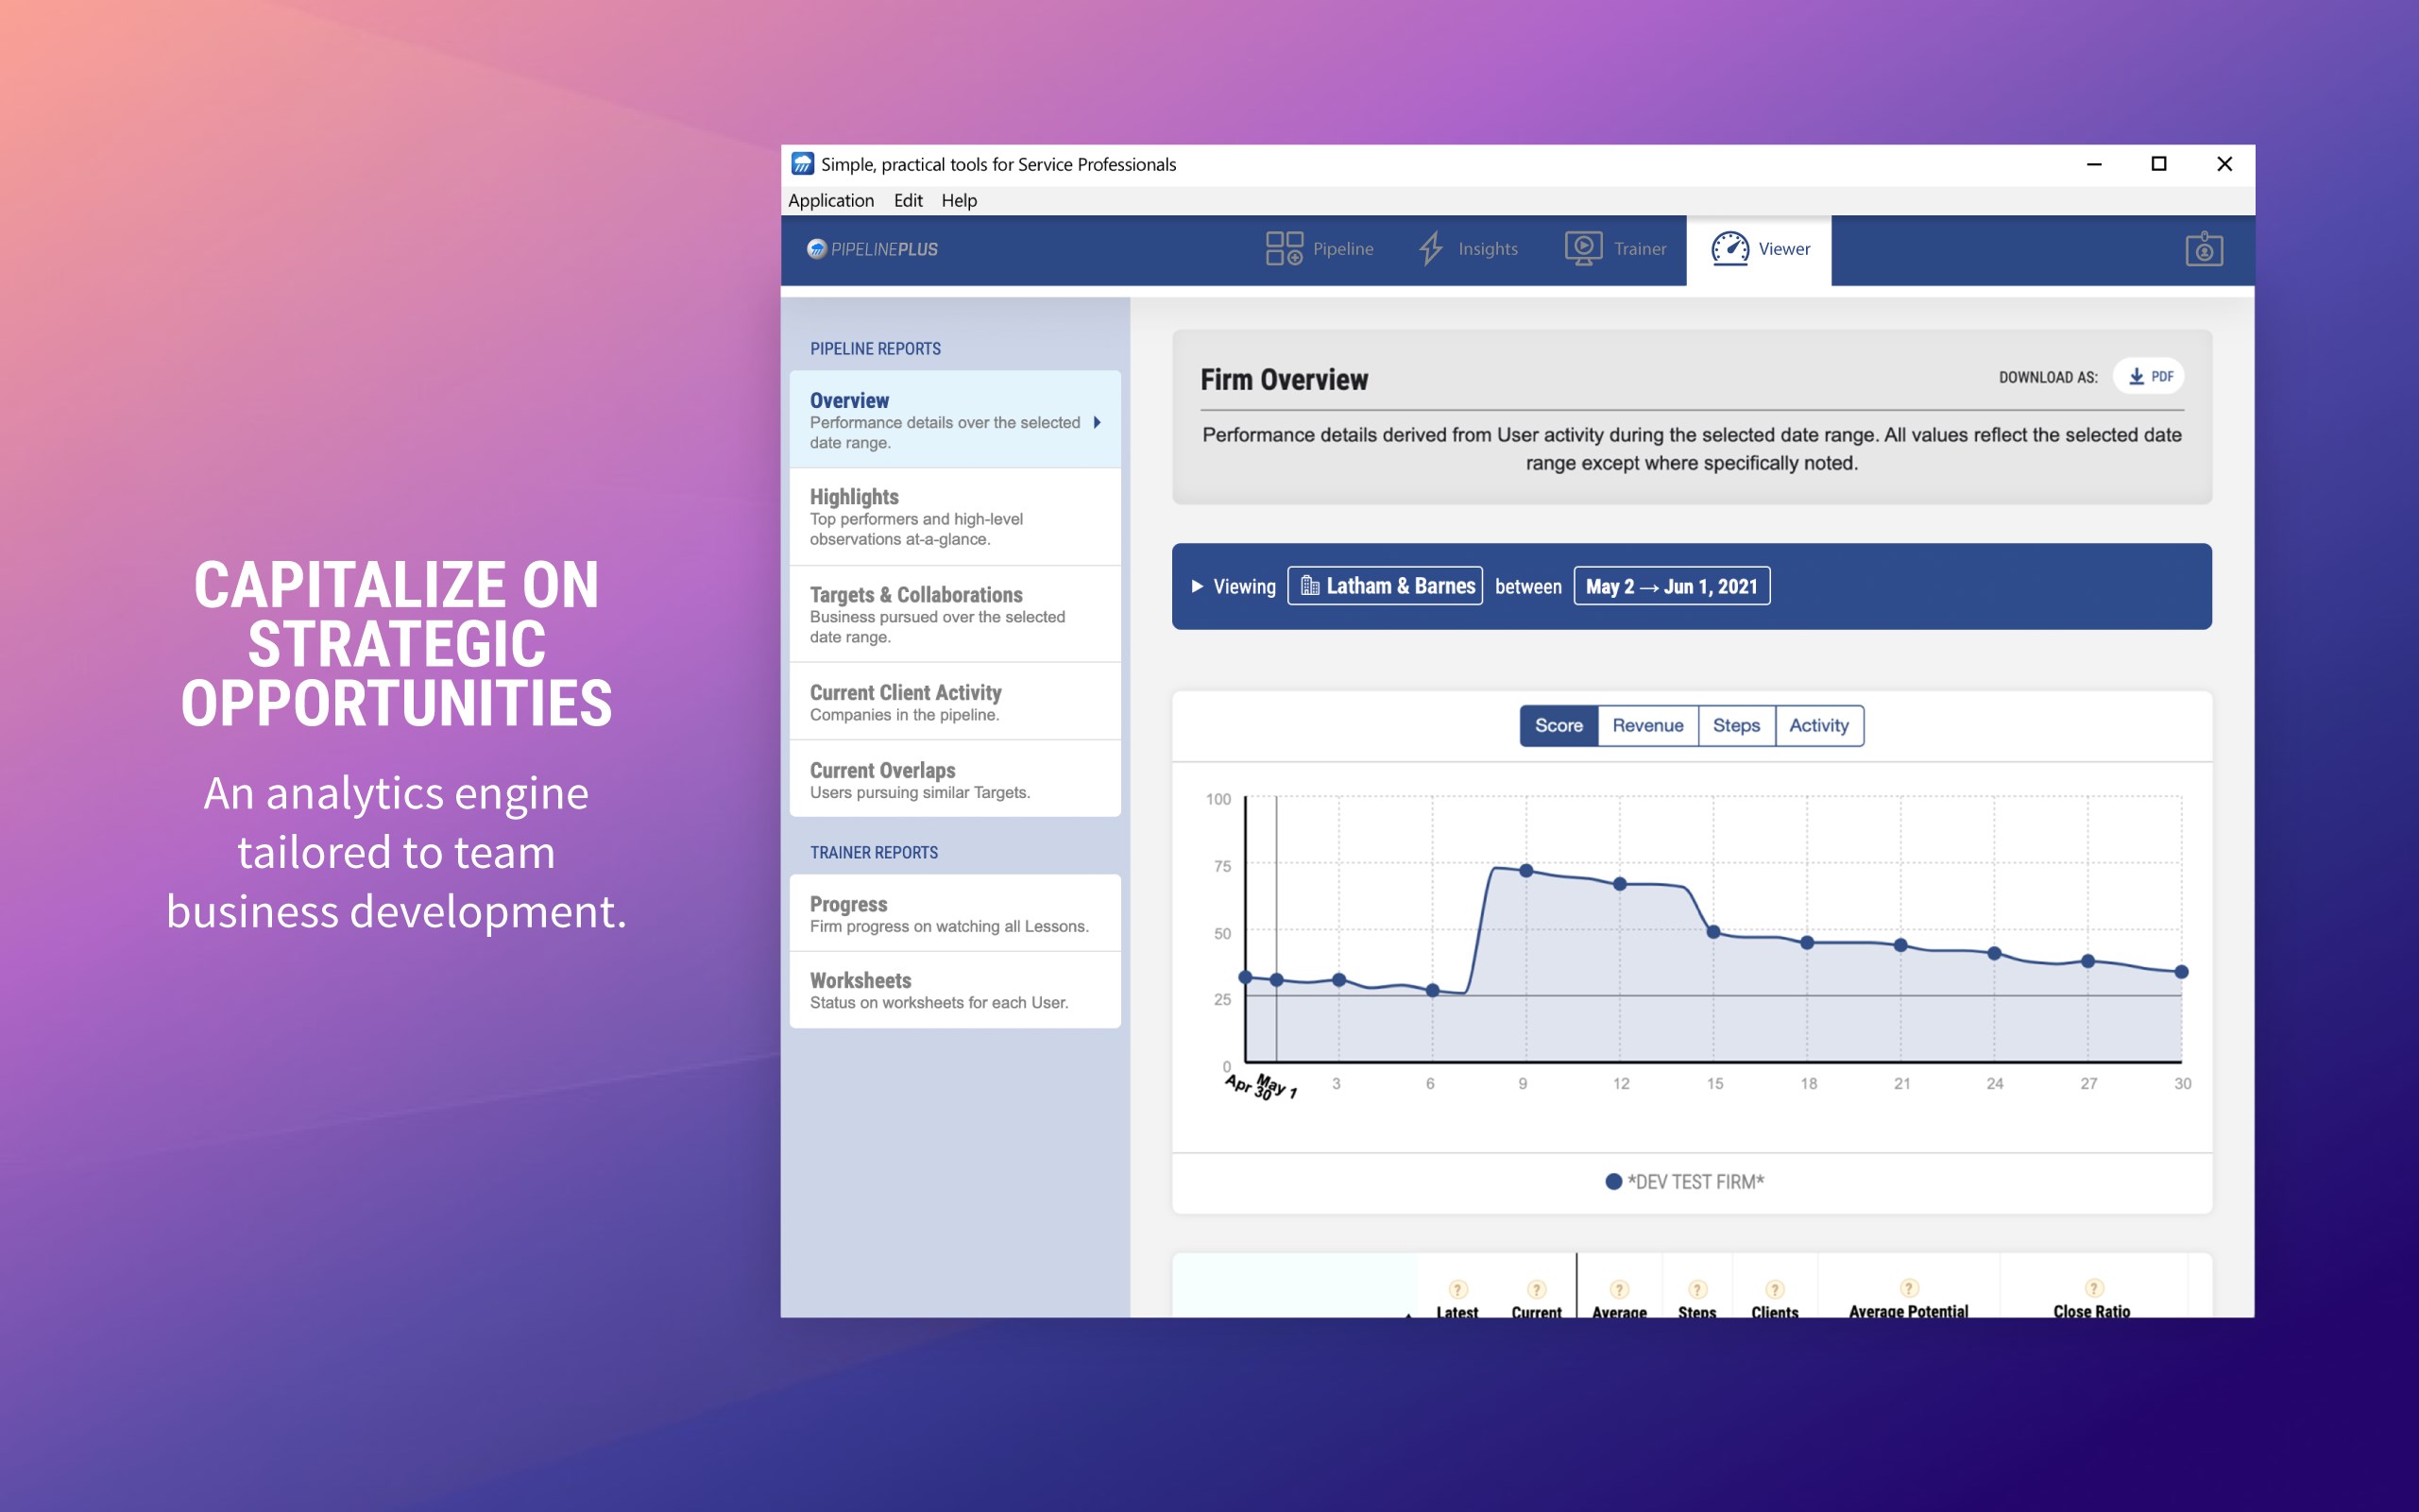Viewport: 2419px width, 1512px height.
Task: Click the Pipeline grid icon
Action: pyautogui.click(x=1283, y=249)
